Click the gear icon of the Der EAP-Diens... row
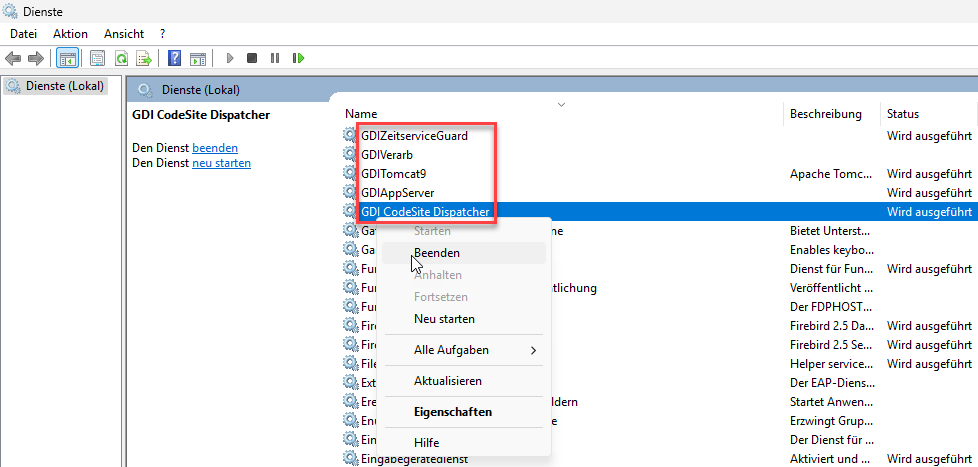 [351, 382]
